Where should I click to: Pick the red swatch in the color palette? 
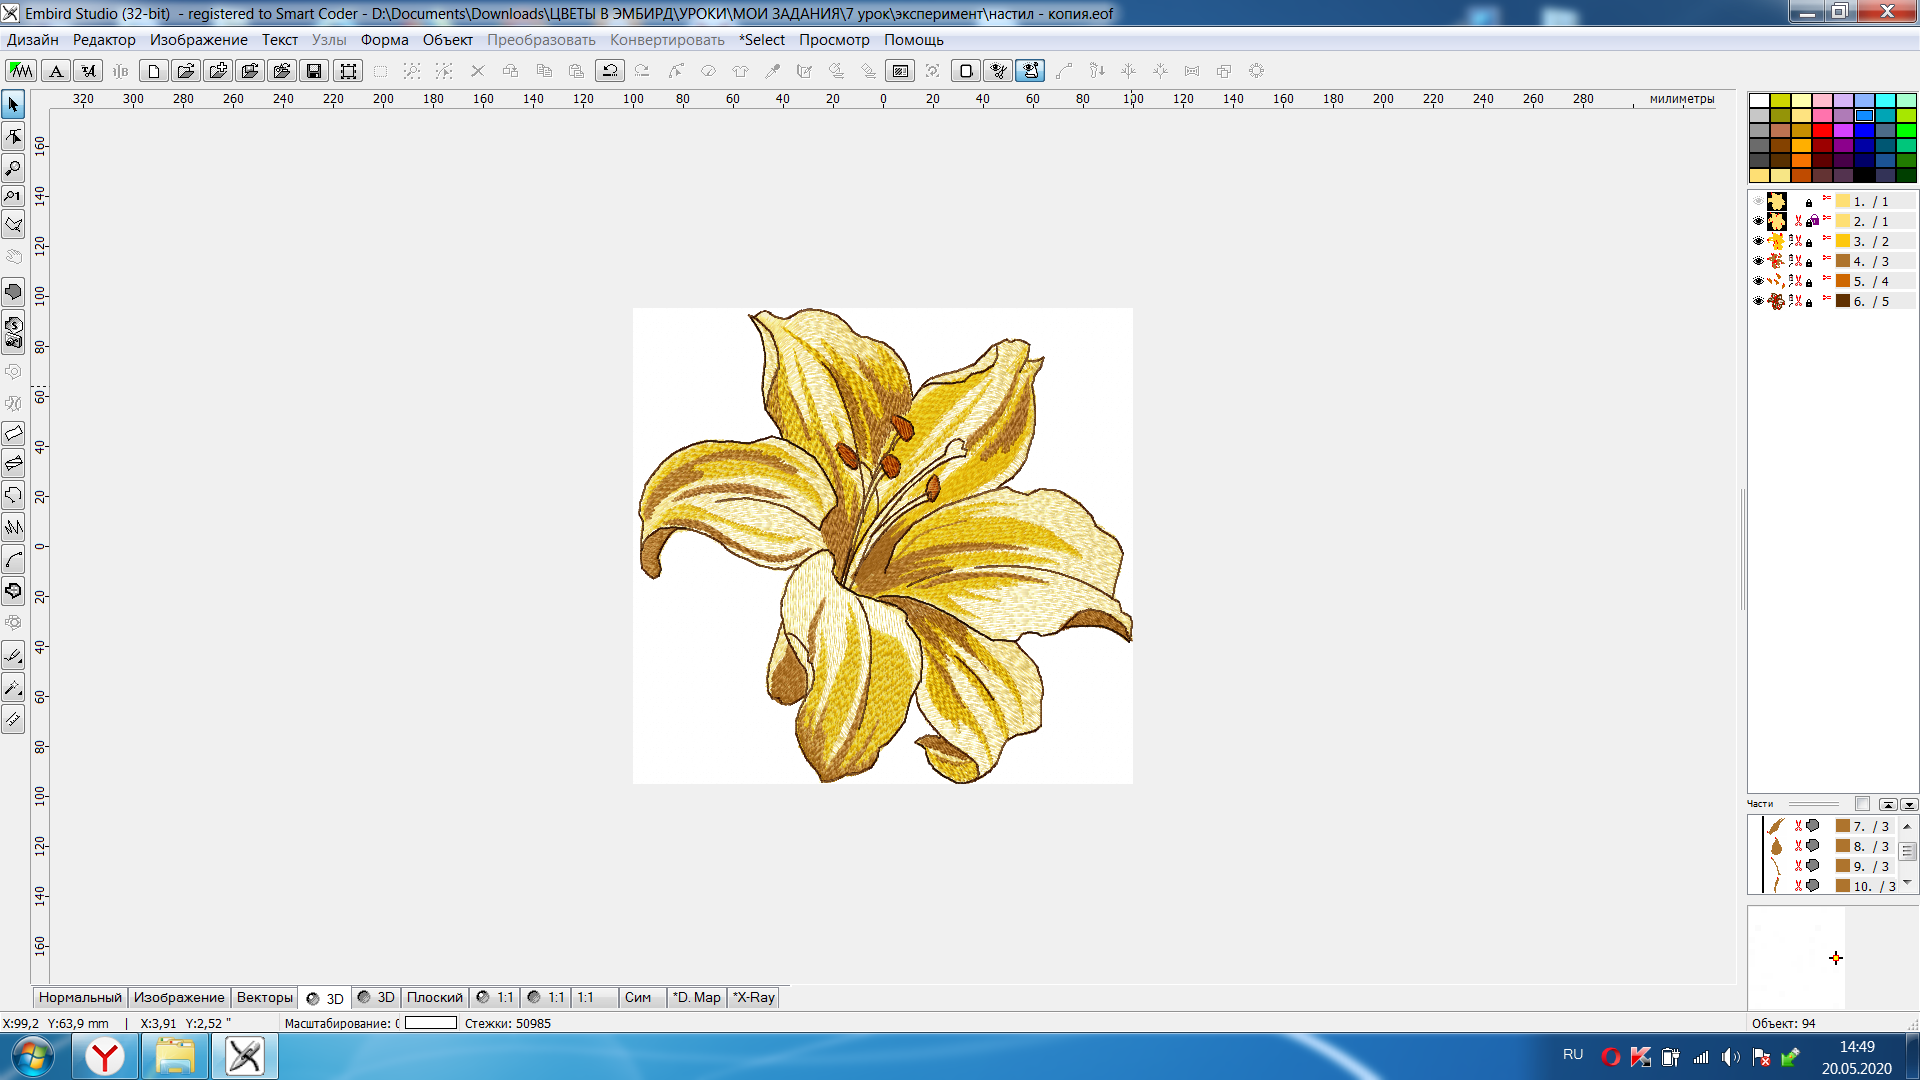point(1822,130)
